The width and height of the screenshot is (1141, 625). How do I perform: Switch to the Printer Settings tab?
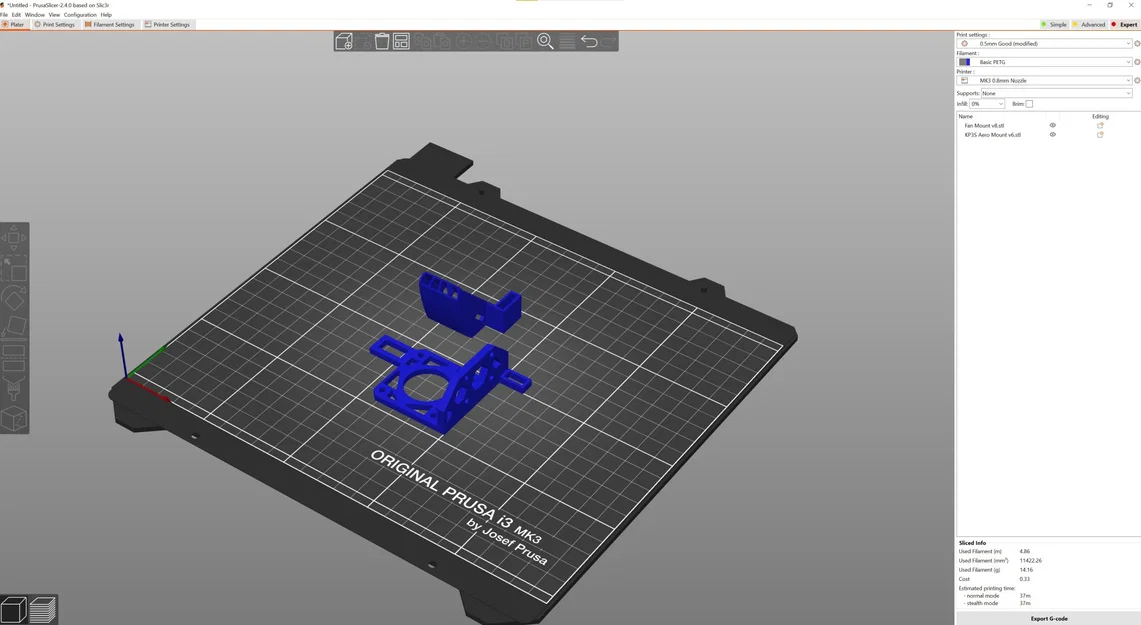[x=167, y=25]
